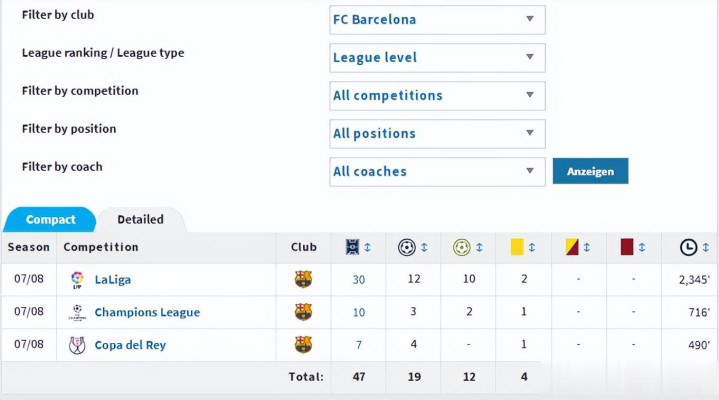Click the Champions League logo icon
The height and width of the screenshot is (400, 719).
(x=77, y=312)
